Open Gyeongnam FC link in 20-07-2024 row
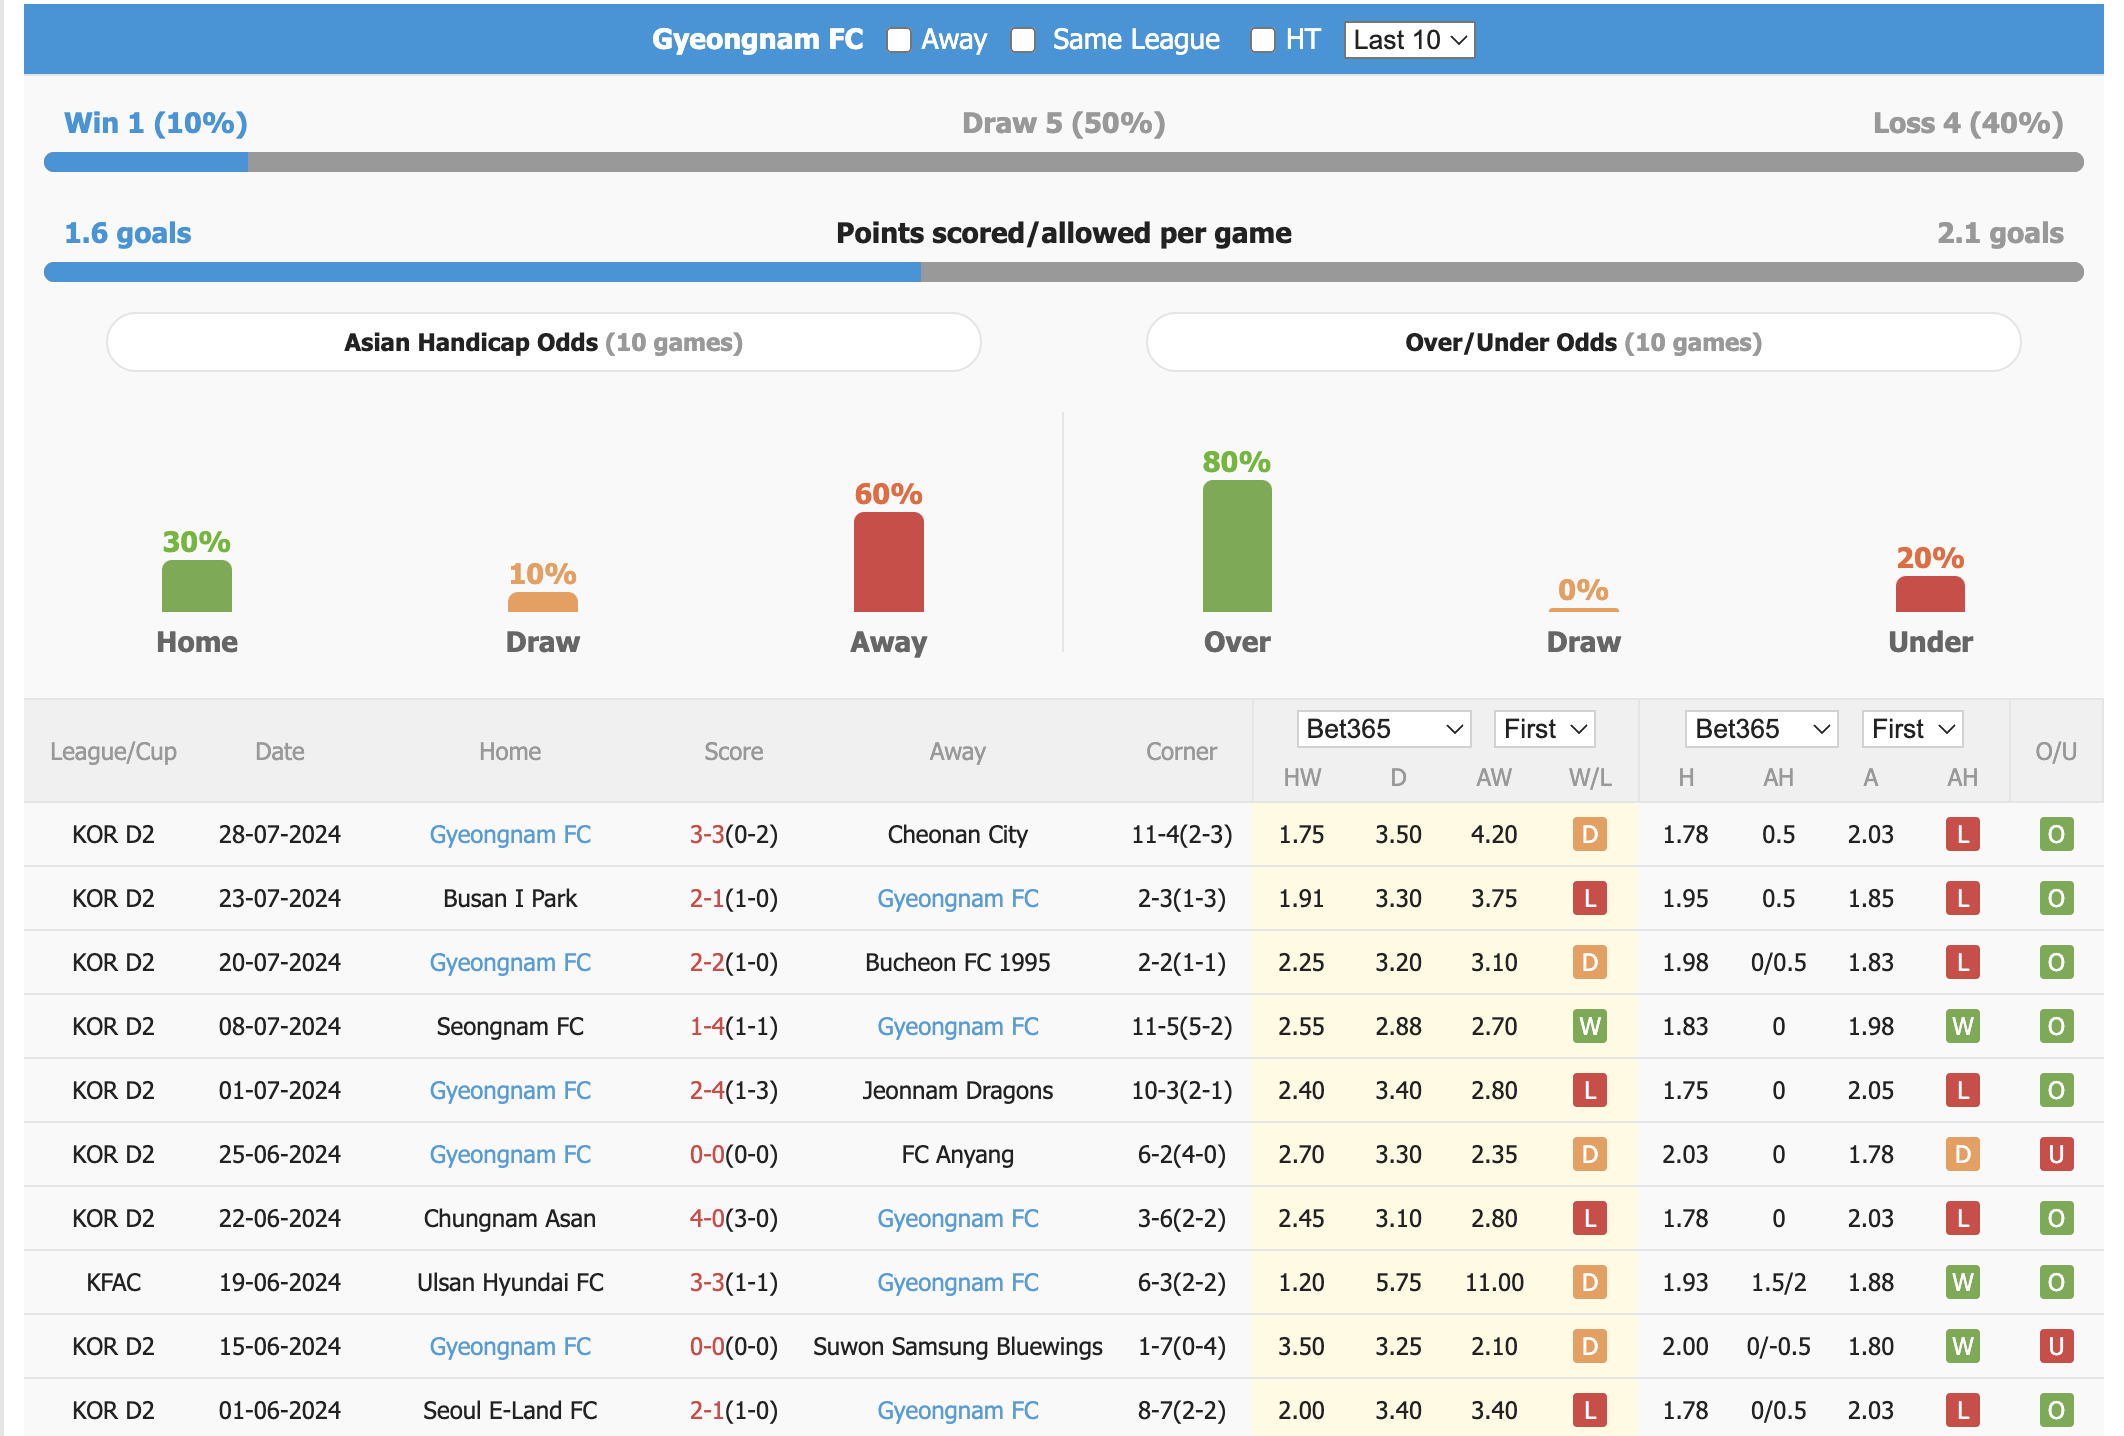The width and height of the screenshot is (2124, 1436). (x=510, y=962)
